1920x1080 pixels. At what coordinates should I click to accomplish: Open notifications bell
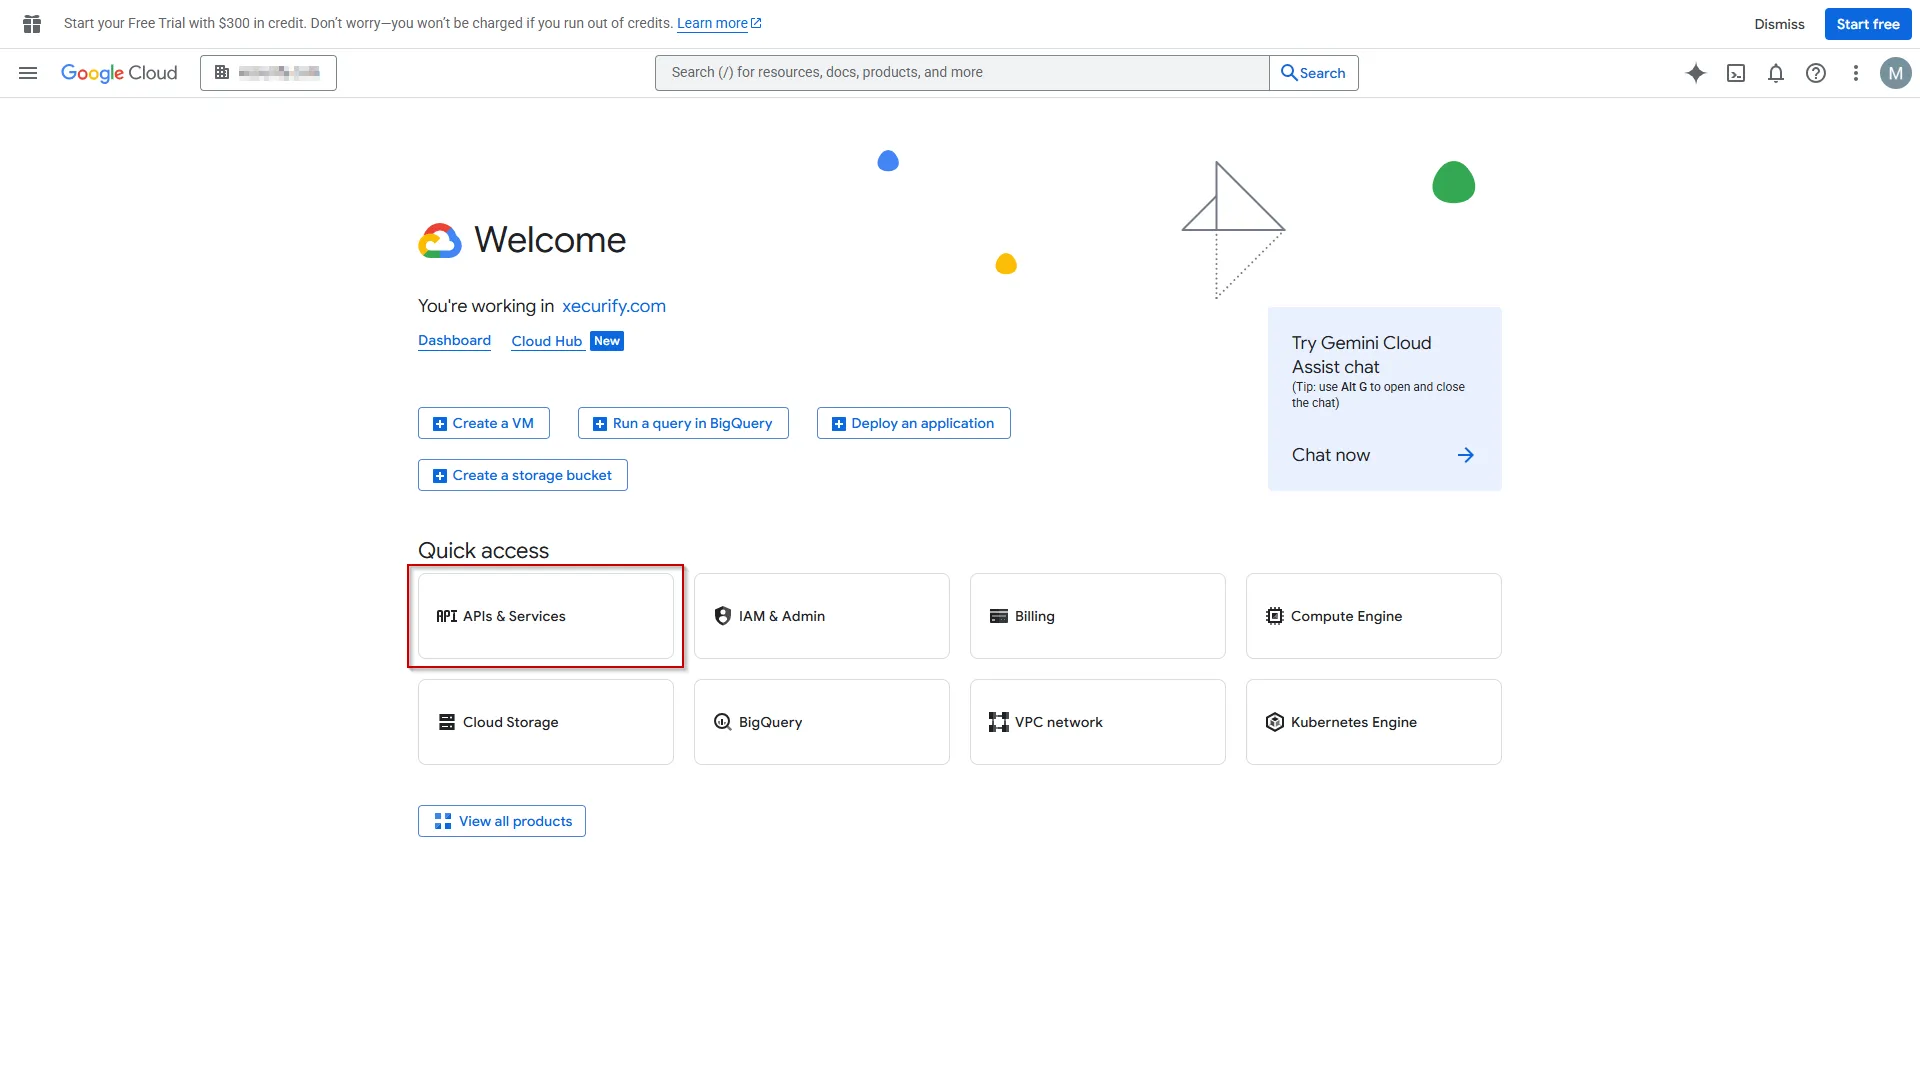point(1776,73)
